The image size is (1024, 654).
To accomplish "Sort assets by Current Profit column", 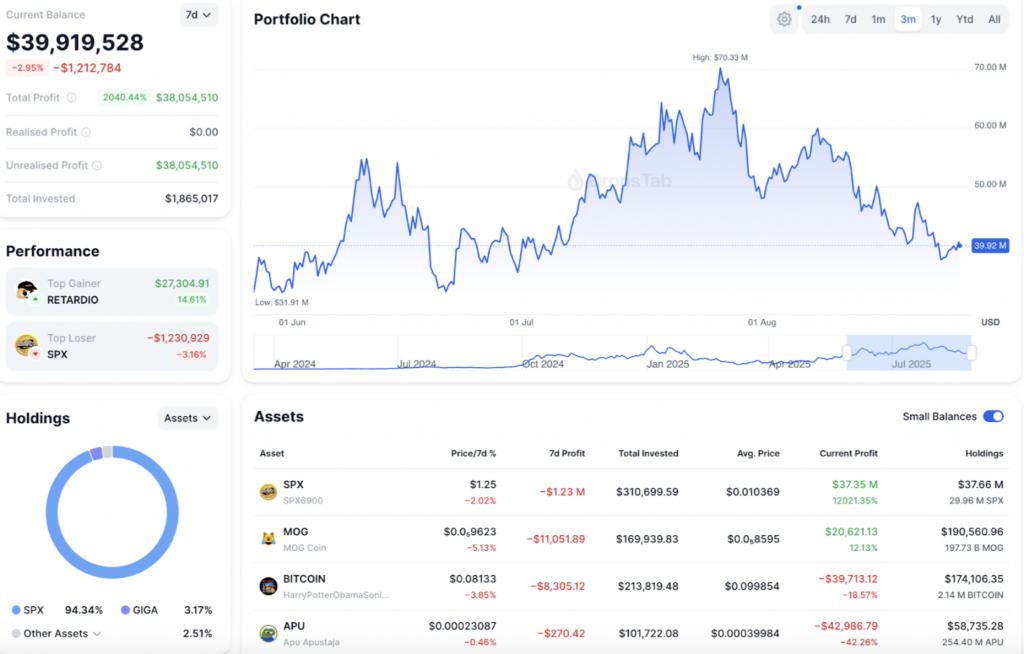I will coord(848,453).
